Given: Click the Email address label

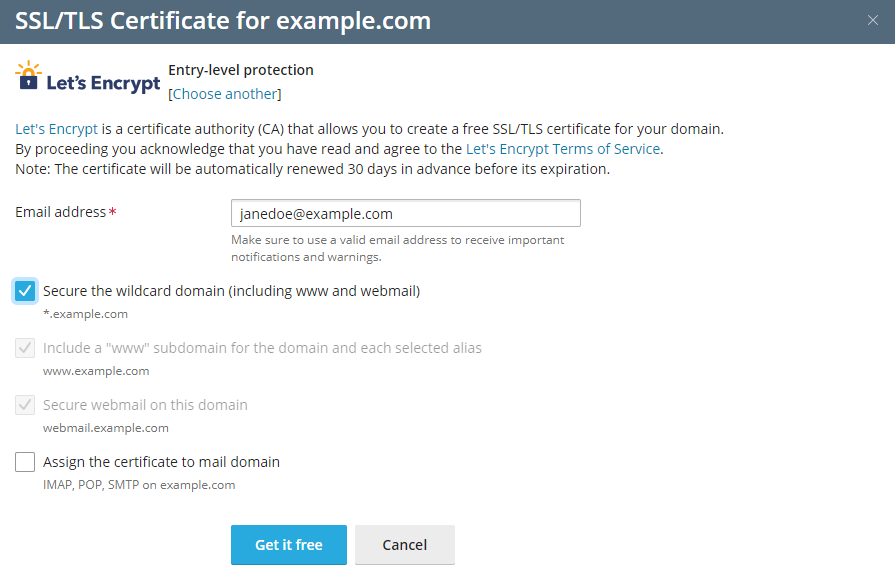Looking at the screenshot, I should tap(60, 212).
